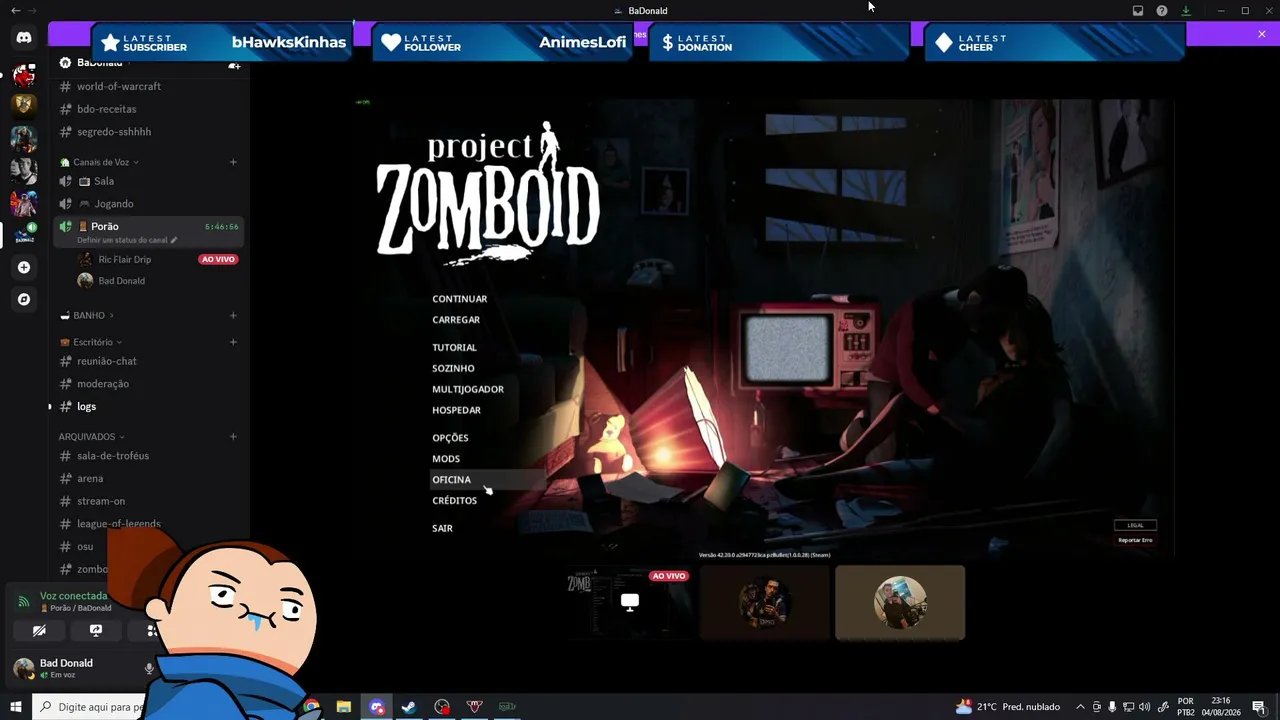This screenshot has width=1280, height=720.
Task: Click the AO VIVO stream preview thumbnail
Action: (x=629, y=602)
